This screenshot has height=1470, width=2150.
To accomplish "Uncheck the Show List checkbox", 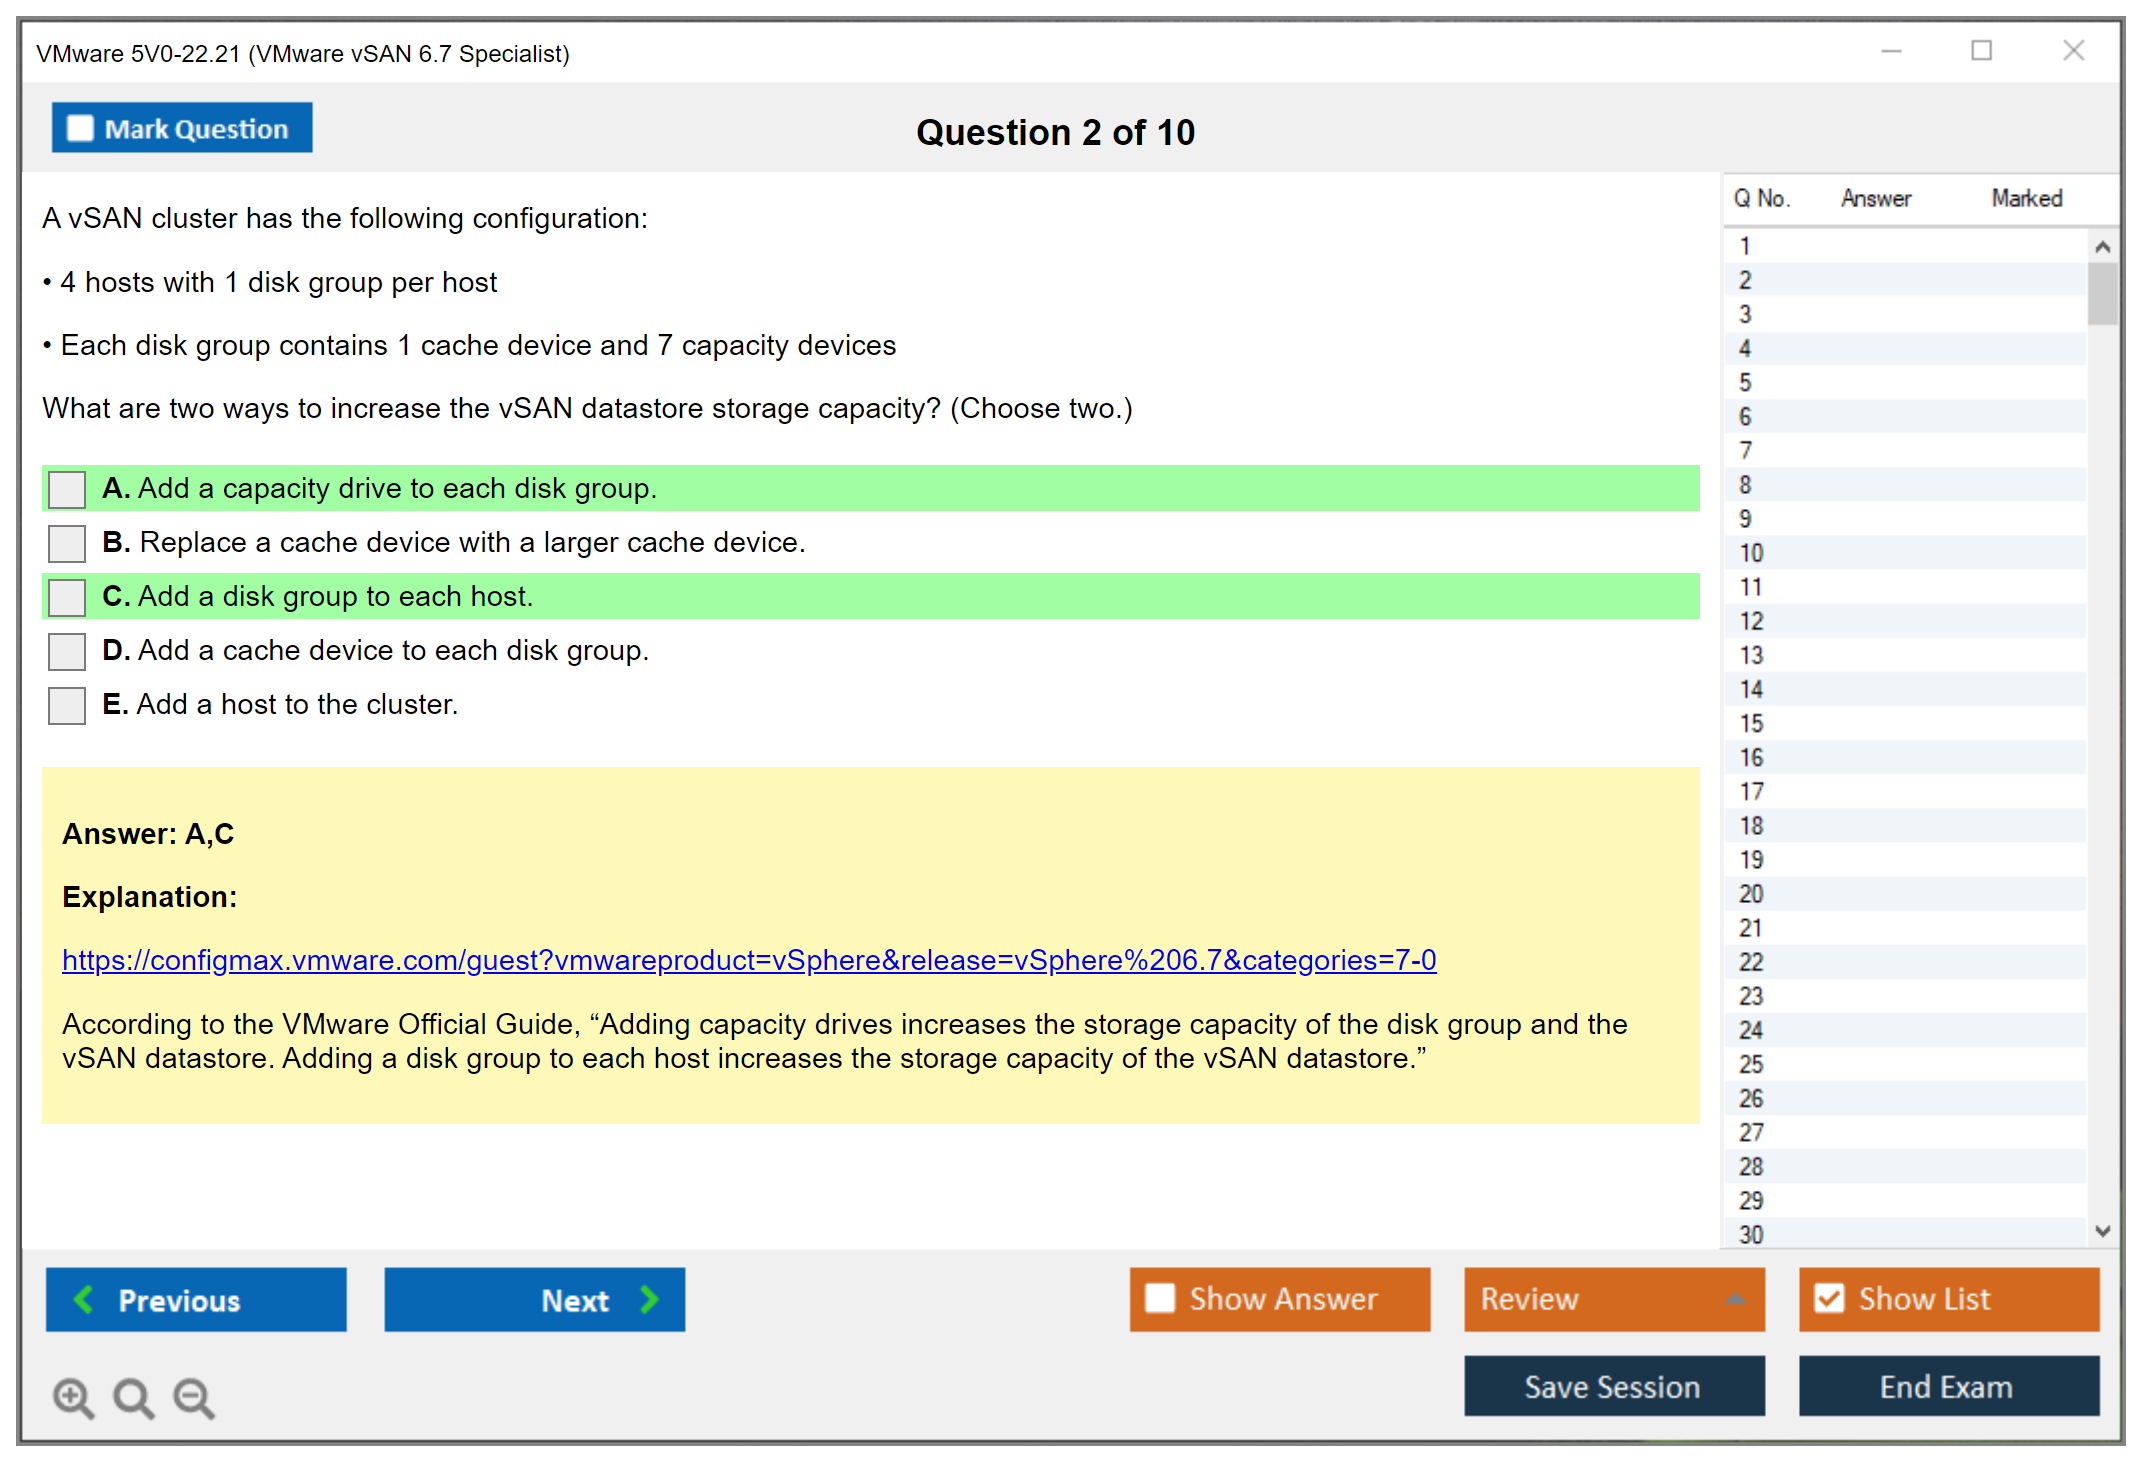I will (x=1829, y=1298).
